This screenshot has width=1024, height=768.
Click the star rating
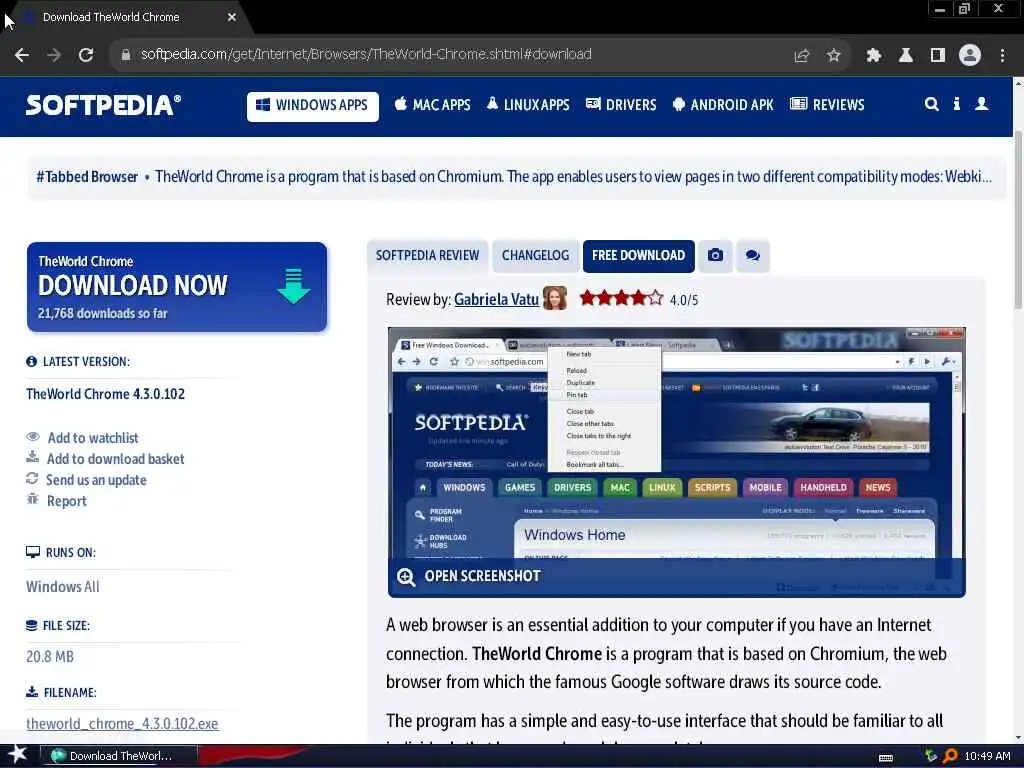621,298
